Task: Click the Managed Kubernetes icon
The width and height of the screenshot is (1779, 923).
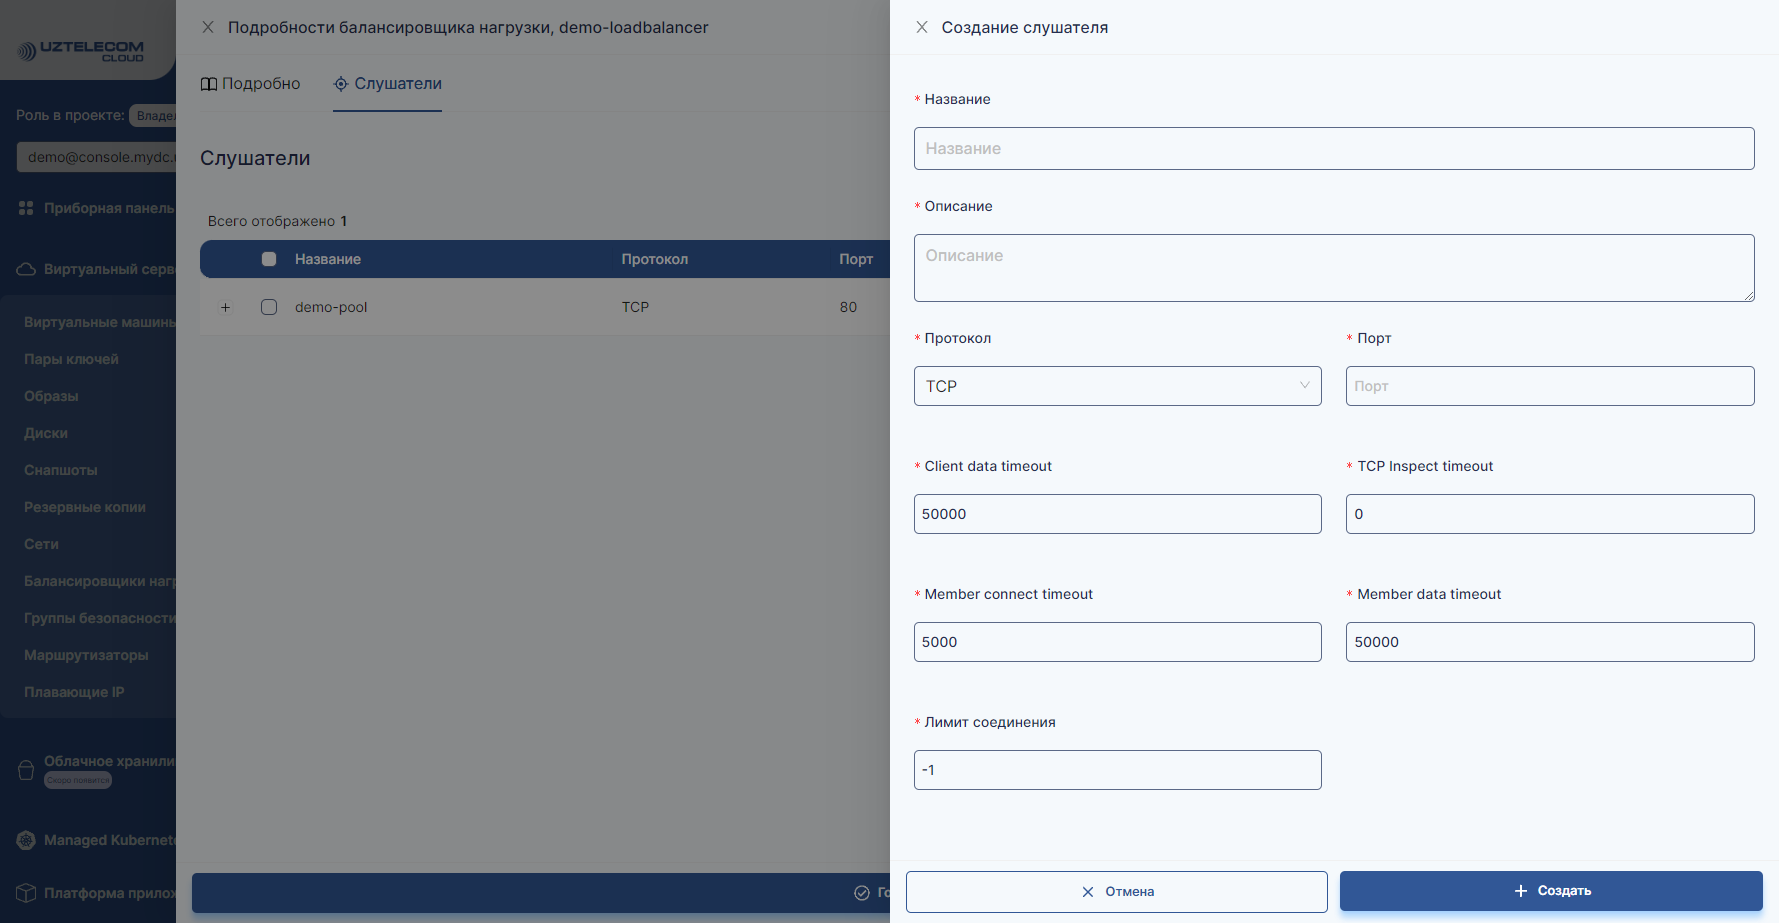Action: coord(26,840)
